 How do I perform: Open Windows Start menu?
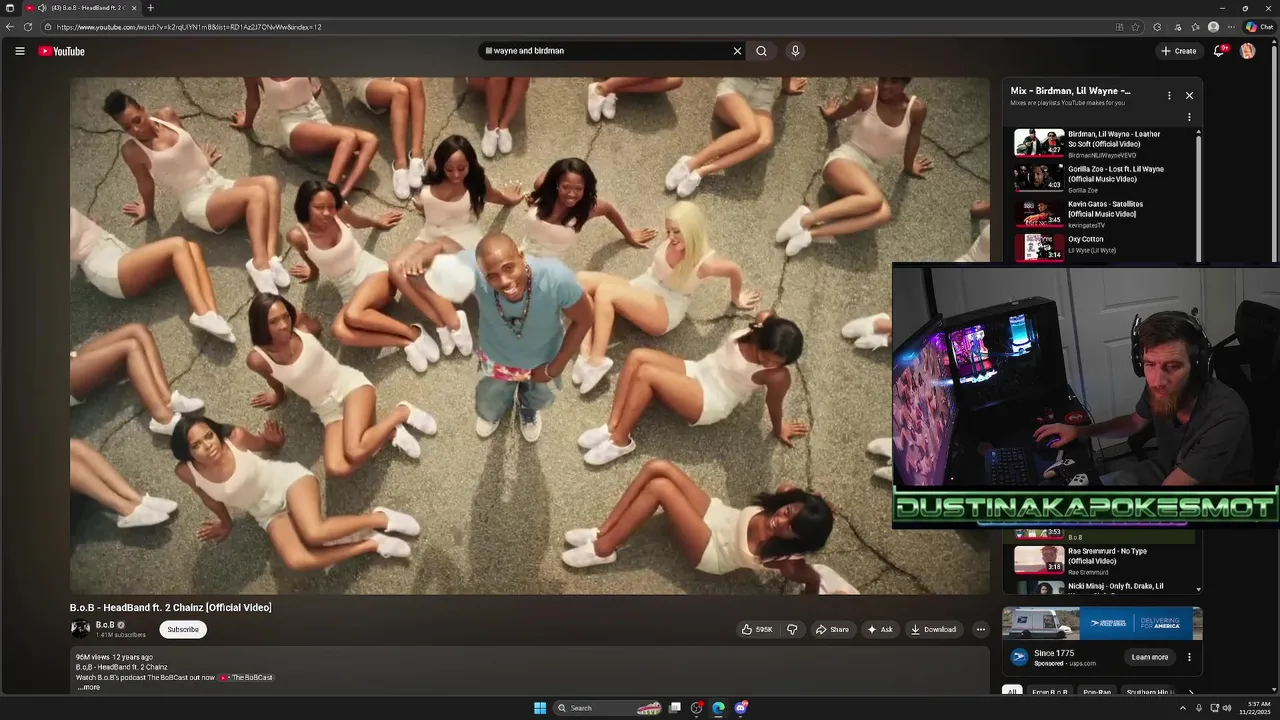[540, 708]
